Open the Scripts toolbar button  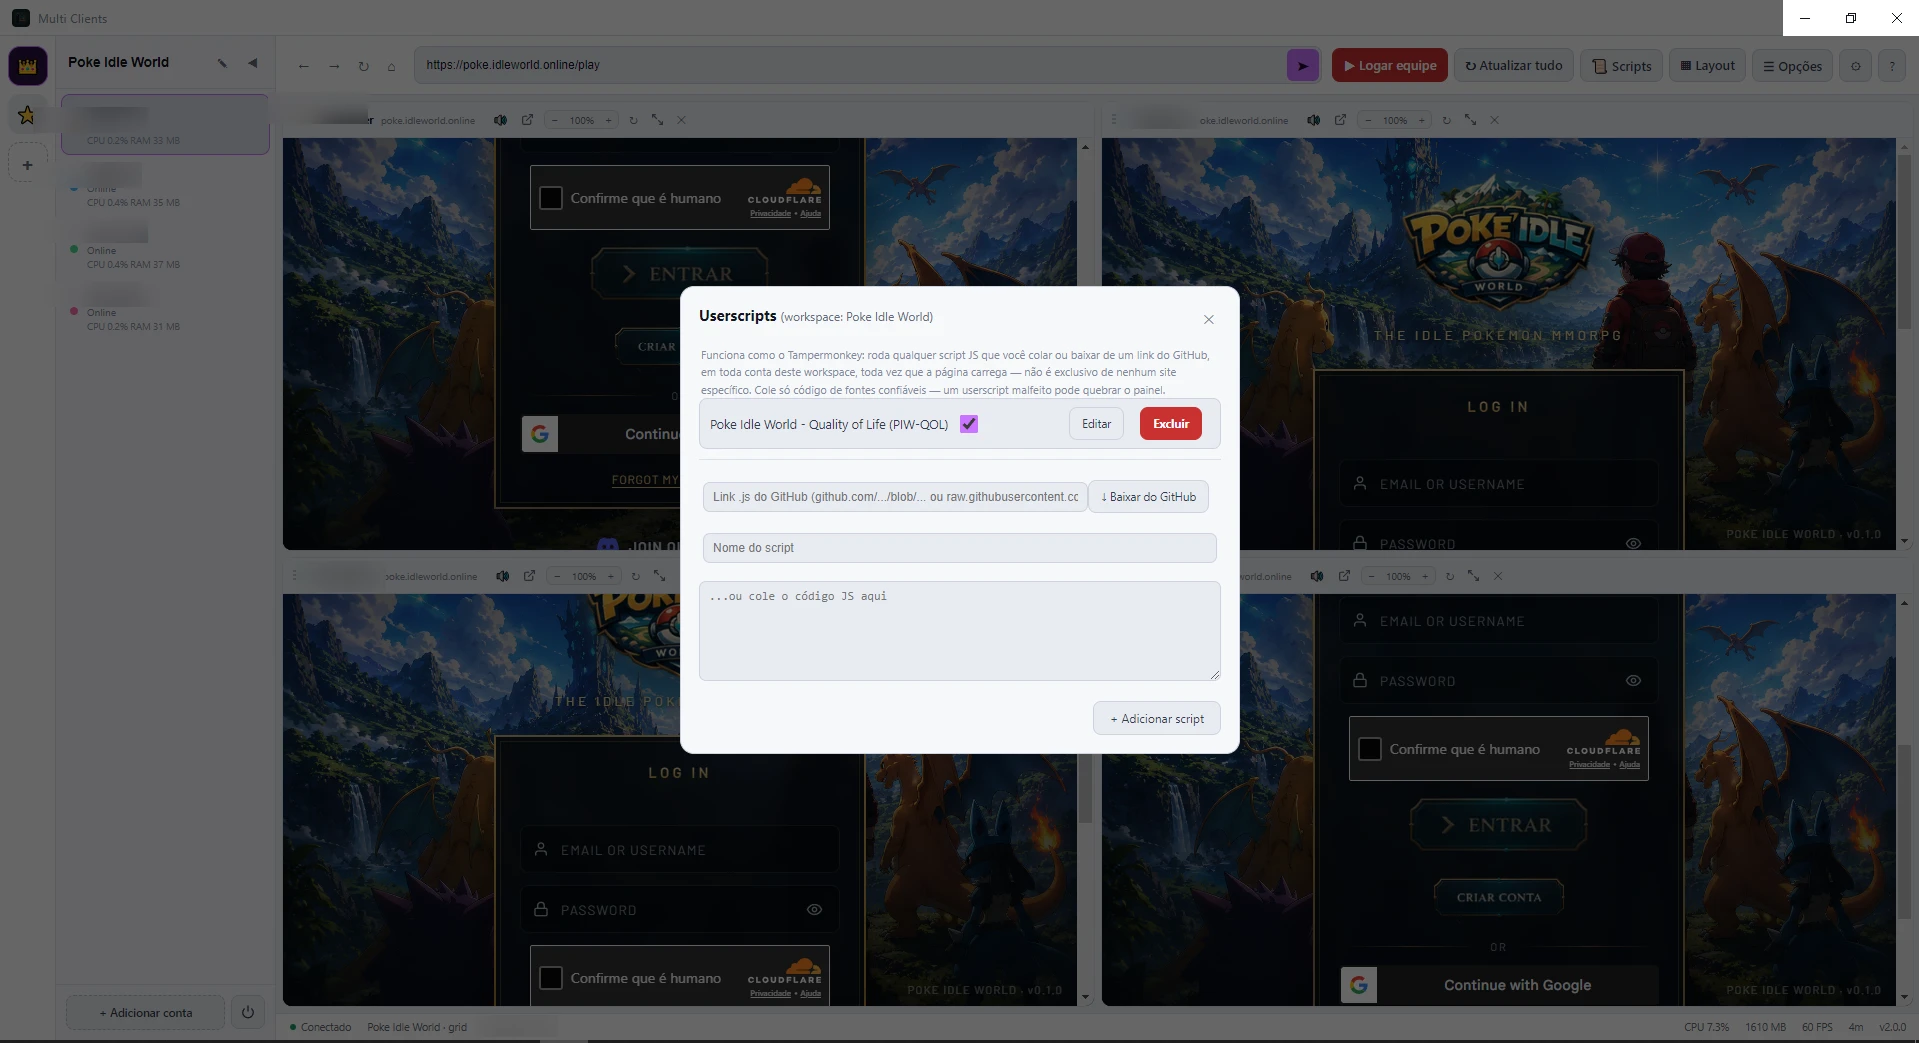[x=1621, y=66]
